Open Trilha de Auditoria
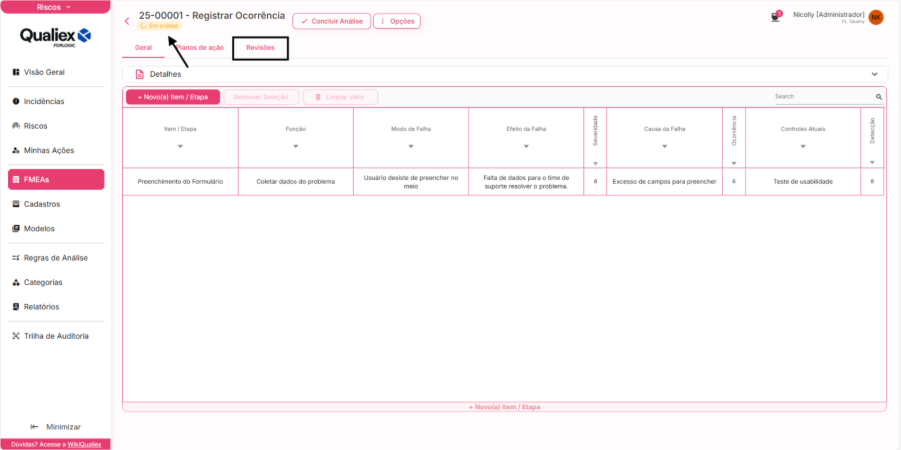This screenshot has height=450, width=901. (x=56, y=336)
